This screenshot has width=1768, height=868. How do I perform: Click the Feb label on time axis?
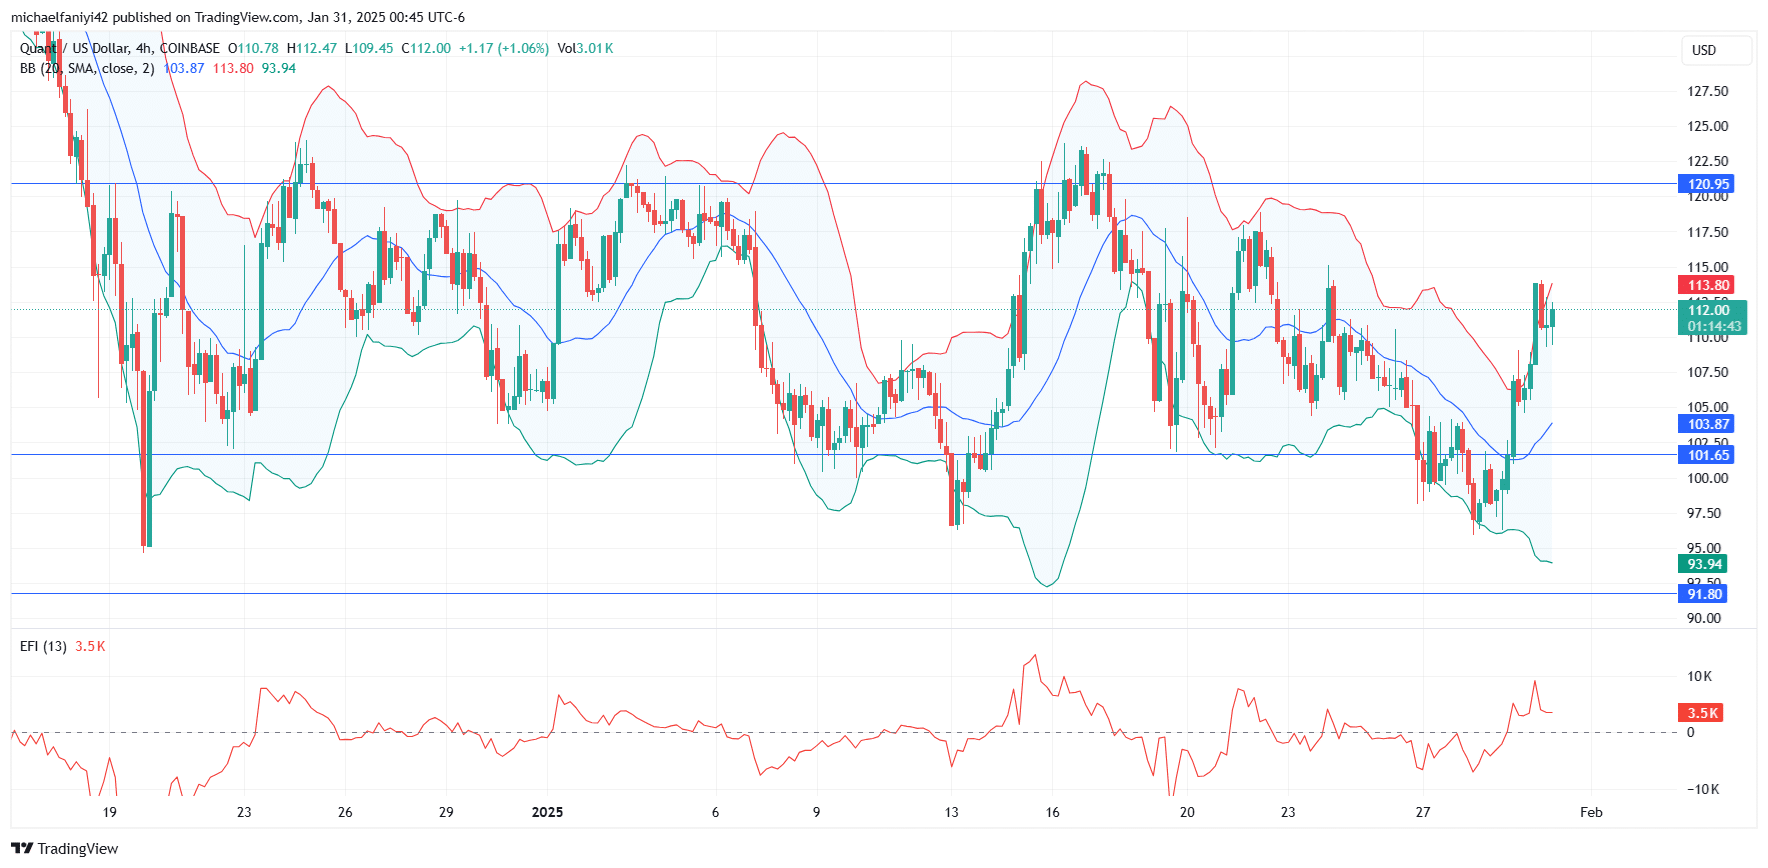[x=1591, y=812]
